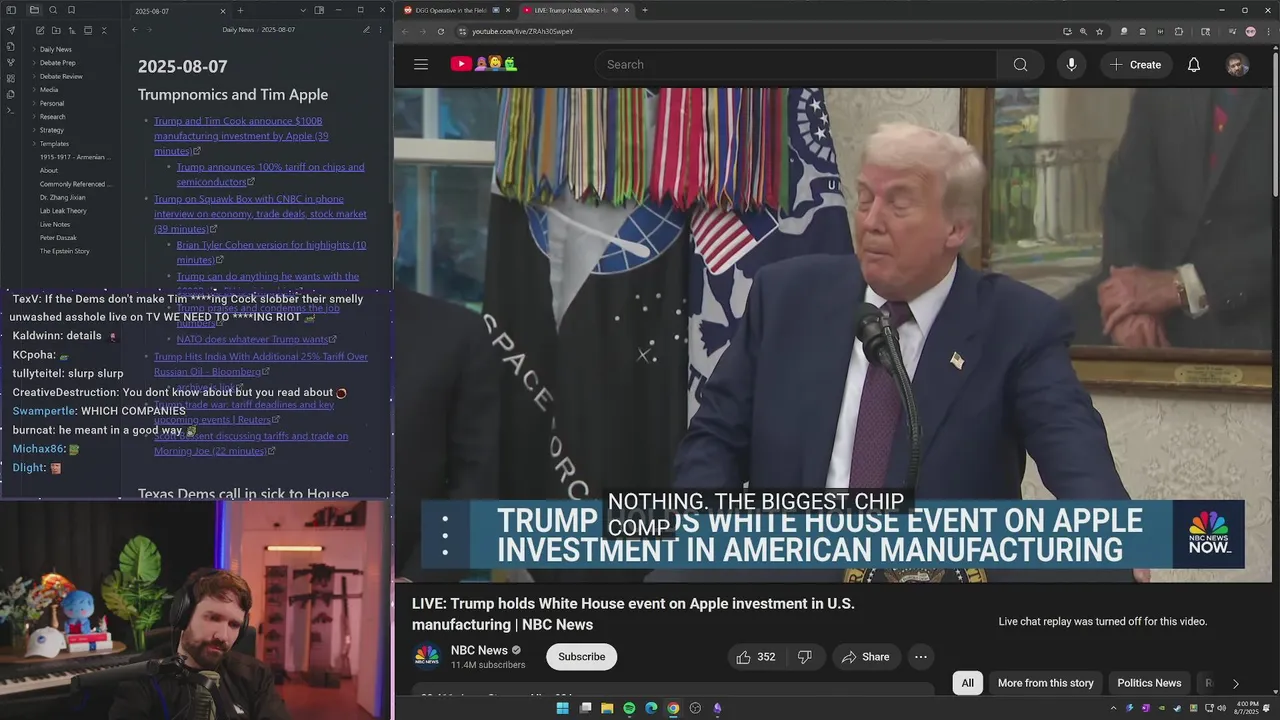1280x720 pixels.
Task: Open Obsidian note more options menu
Action: [381, 30]
